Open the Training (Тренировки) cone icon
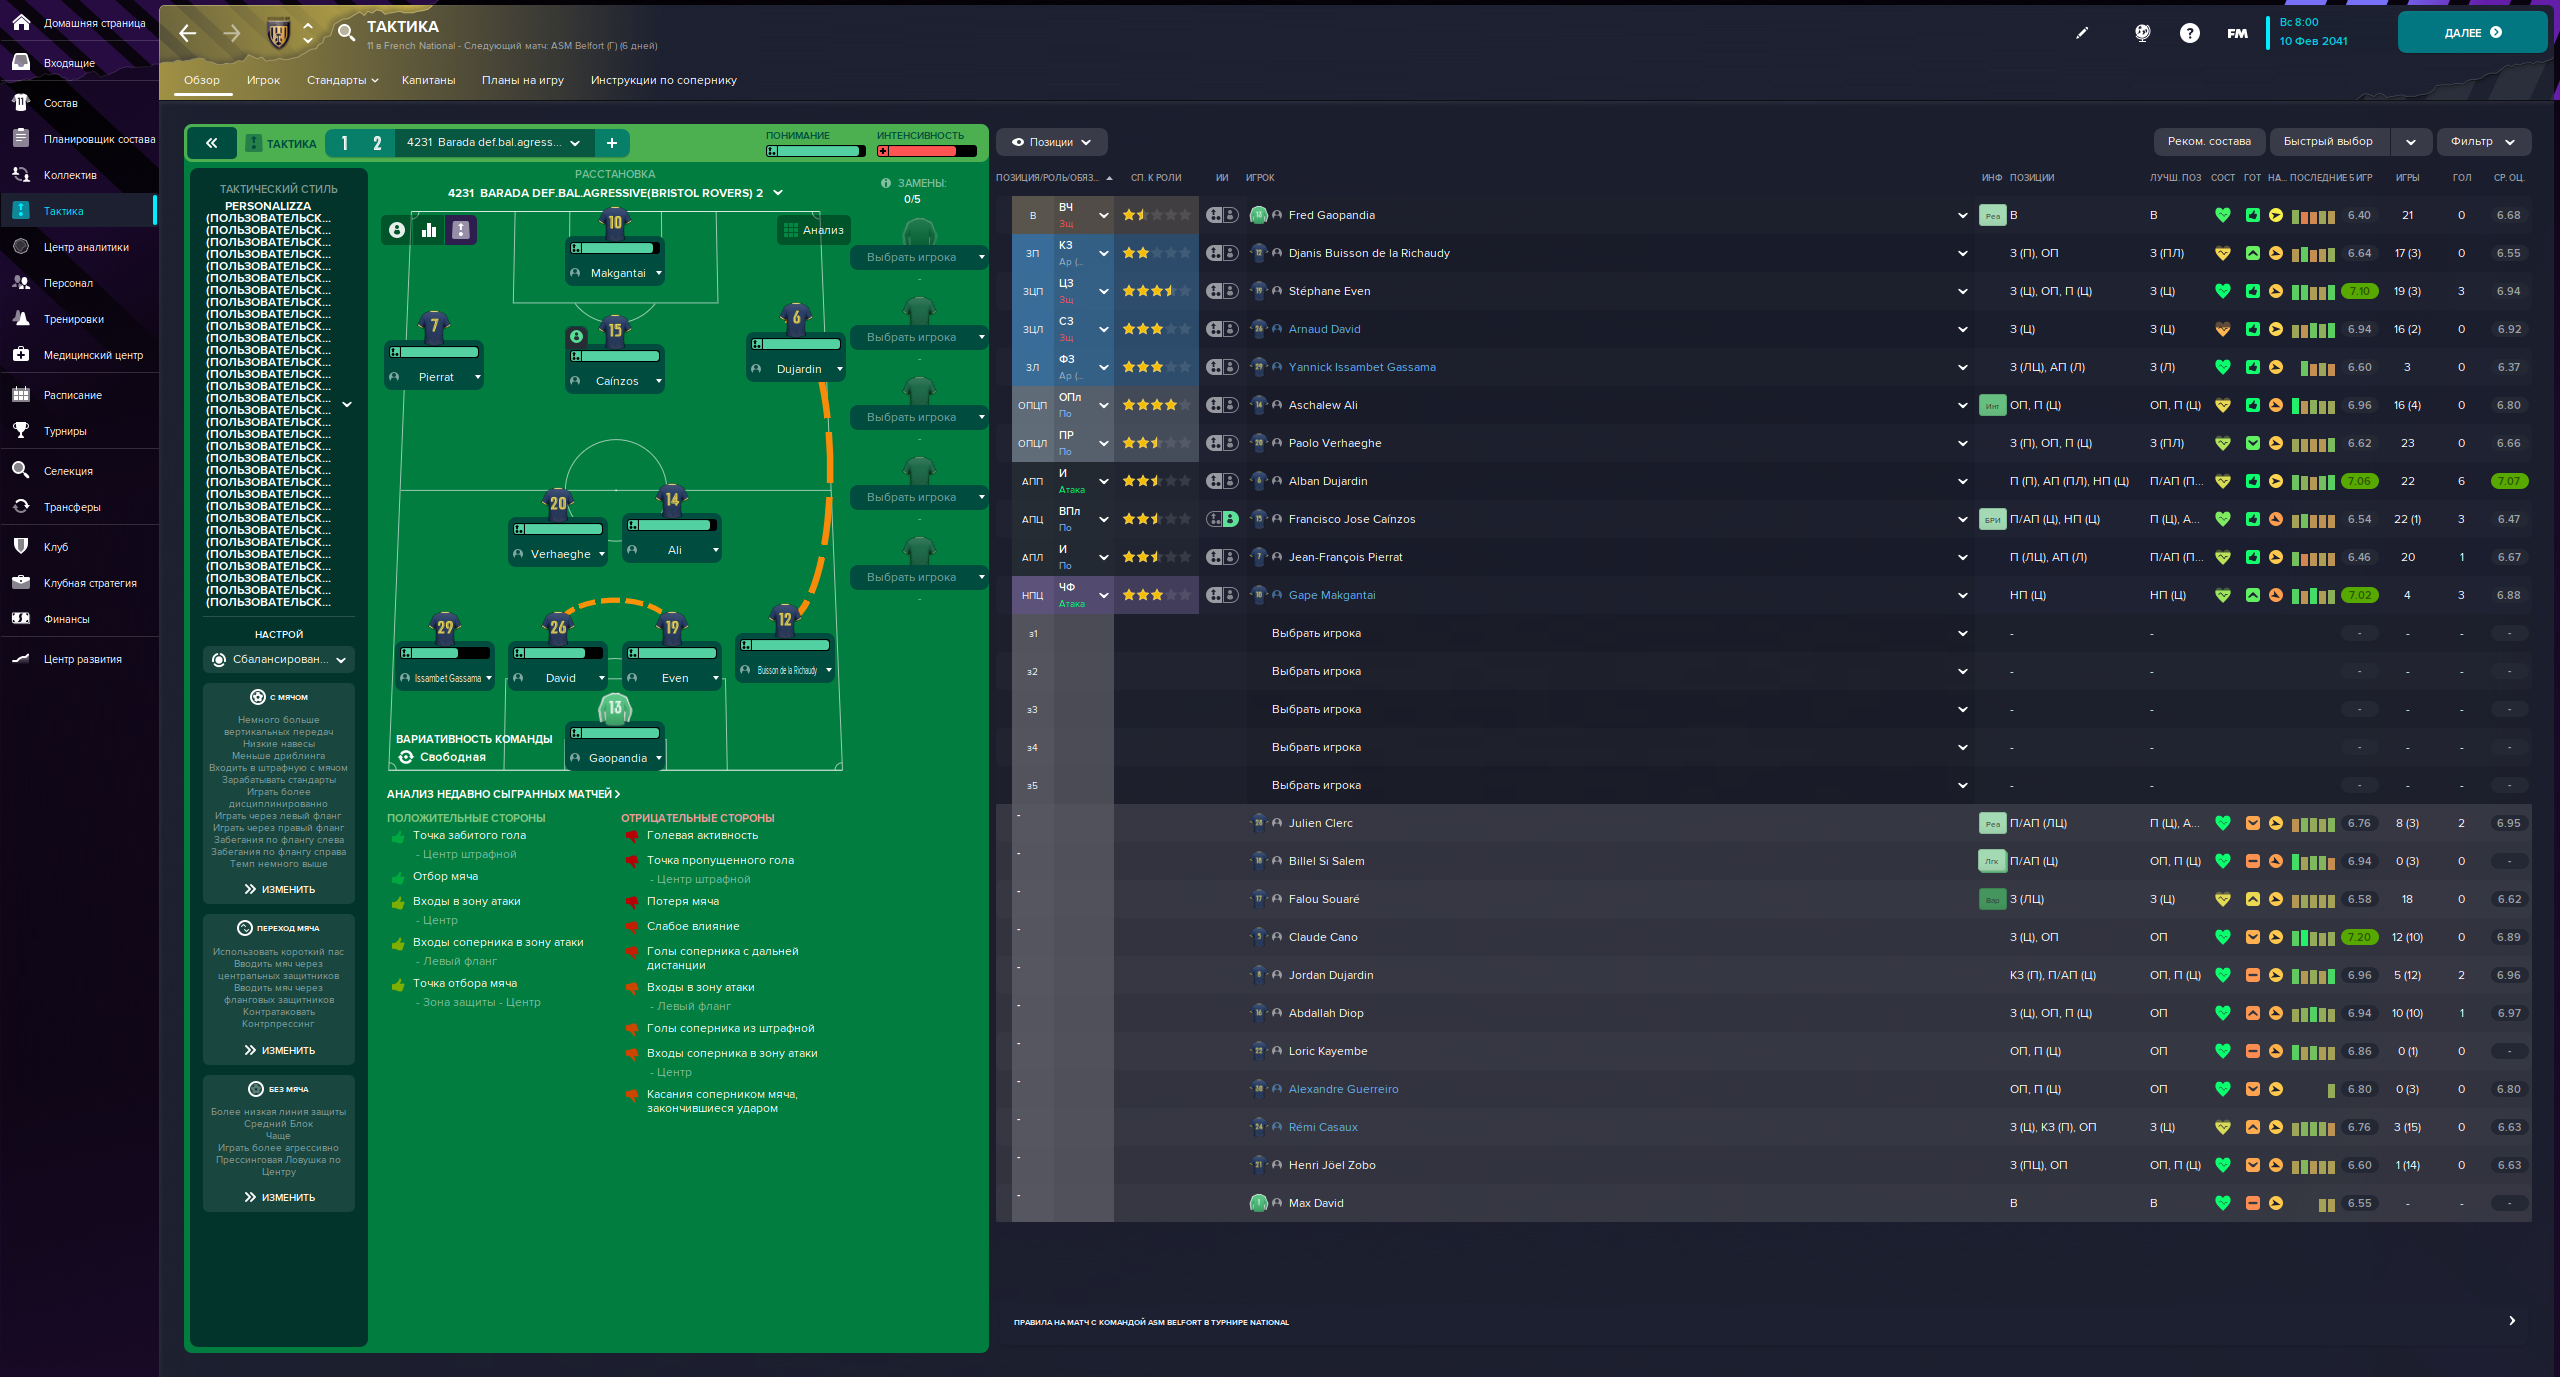 (21, 319)
